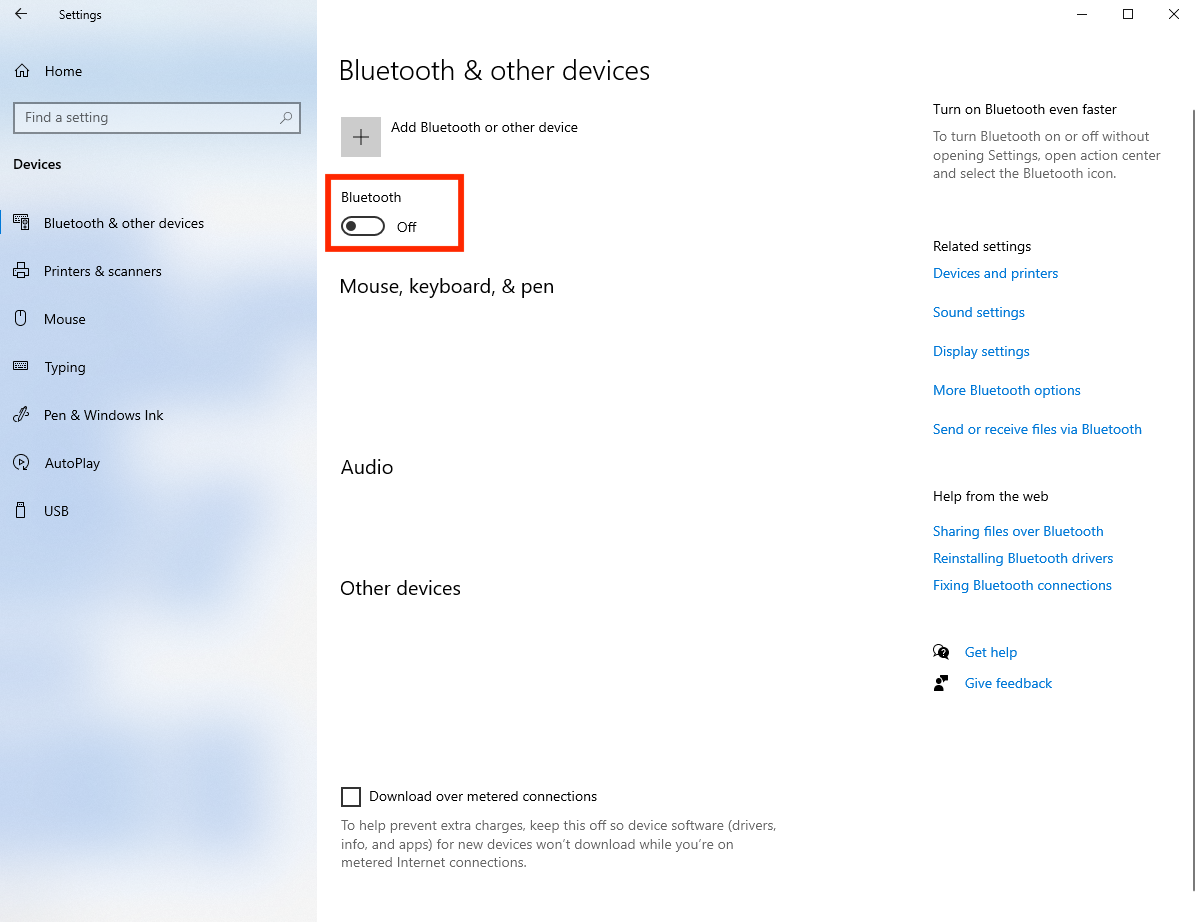
Task: Open More Bluetooth options
Action: pos(1006,390)
